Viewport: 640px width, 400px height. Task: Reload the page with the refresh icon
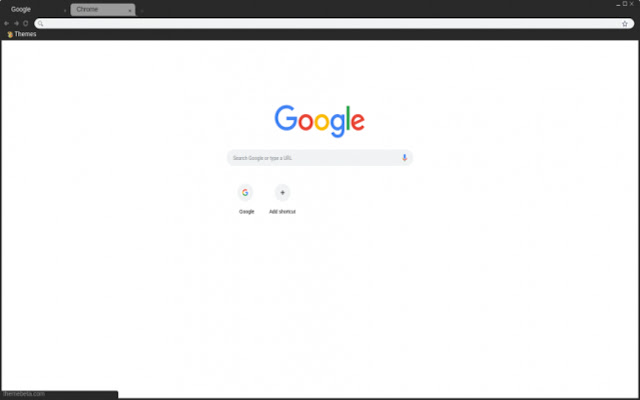point(26,24)
